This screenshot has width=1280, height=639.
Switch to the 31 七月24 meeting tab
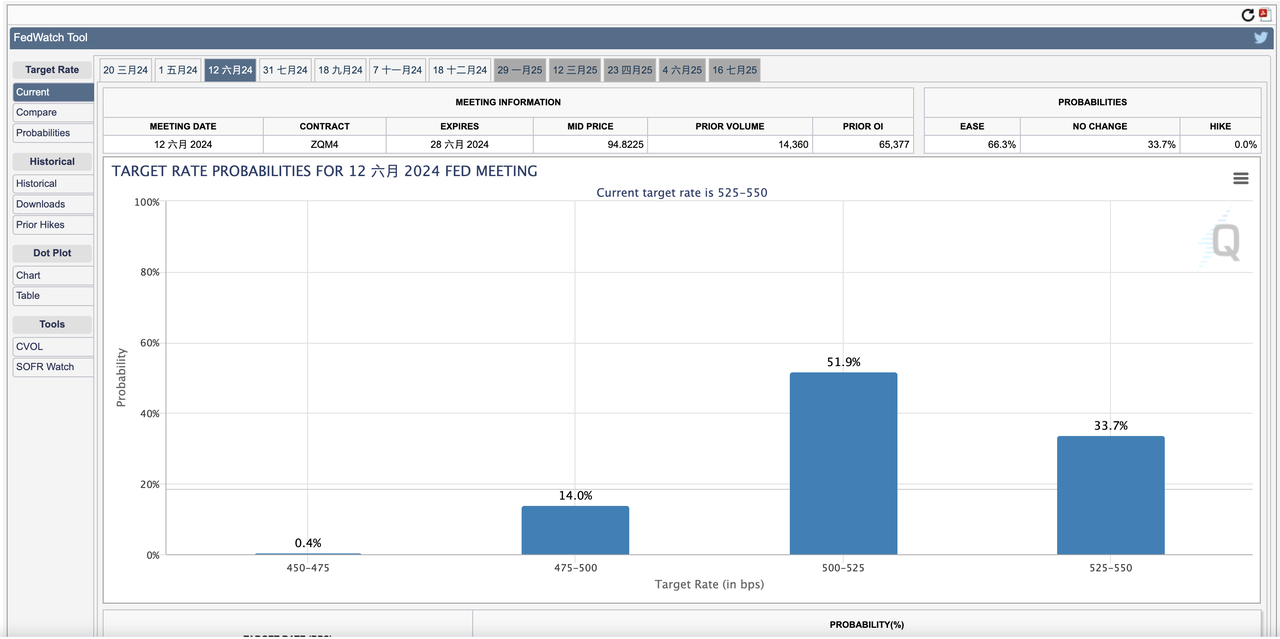point(285,70)
